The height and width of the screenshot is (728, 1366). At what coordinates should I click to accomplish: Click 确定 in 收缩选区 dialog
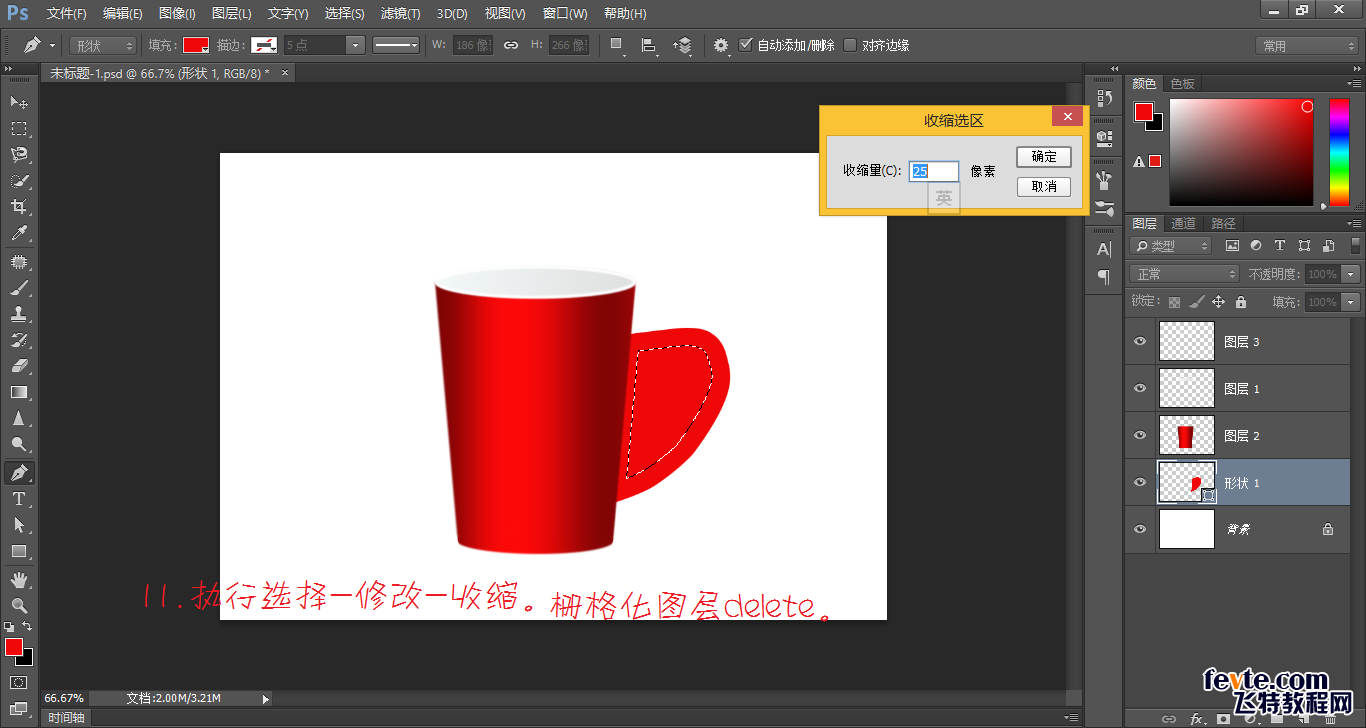coord(1044,157)
